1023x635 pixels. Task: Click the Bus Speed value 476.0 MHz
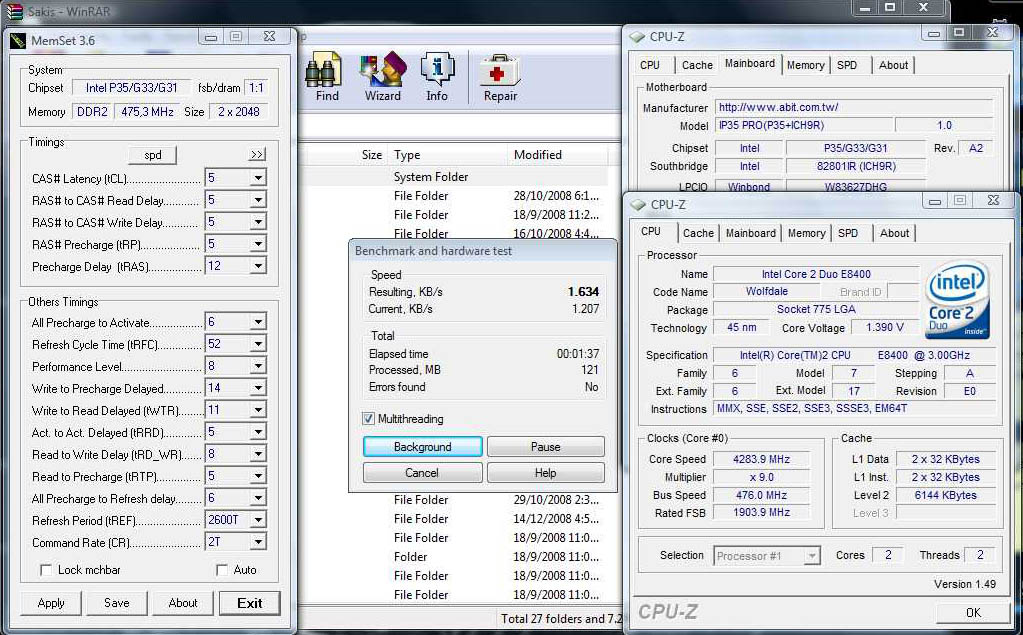click(761, 495)
